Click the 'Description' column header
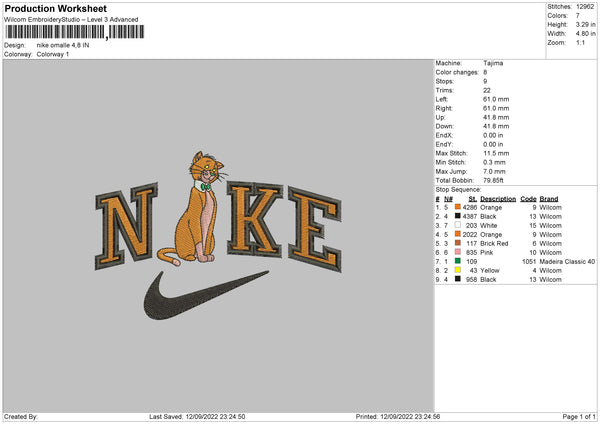The width and height of the screenshot is (600, 424). pyautogui.click(x=498, y=199)
